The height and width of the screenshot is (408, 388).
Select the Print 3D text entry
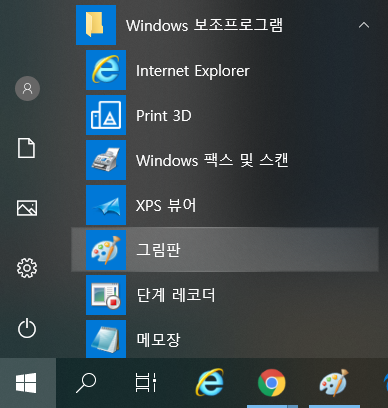pyautogui.click(x=164, y=116)
